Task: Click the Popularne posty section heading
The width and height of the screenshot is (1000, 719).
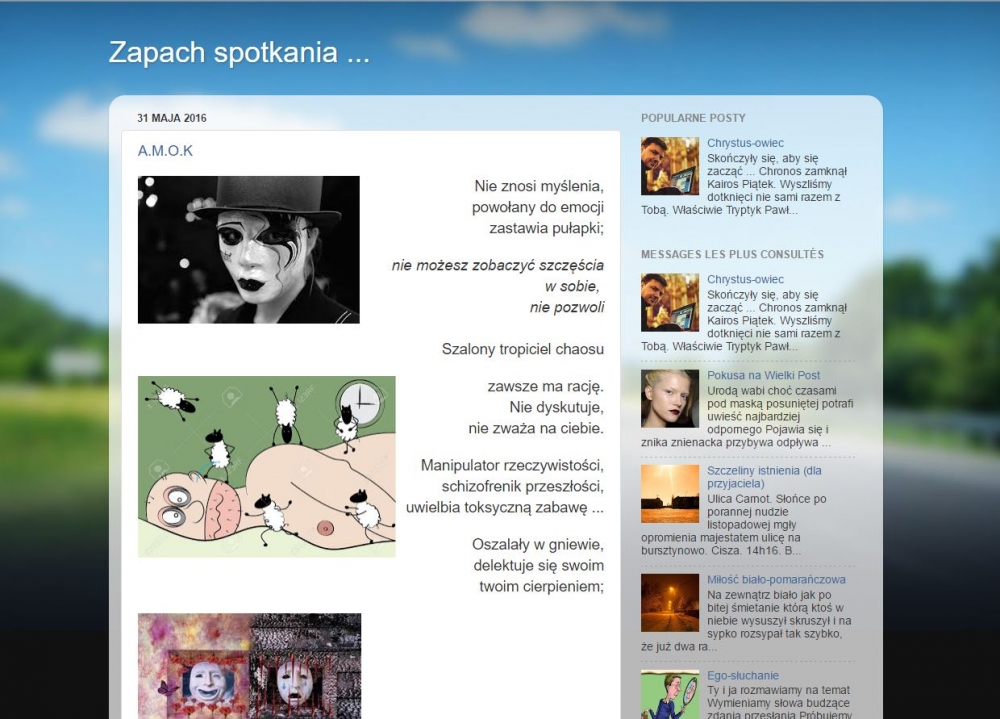Action: tap(693, 118)
